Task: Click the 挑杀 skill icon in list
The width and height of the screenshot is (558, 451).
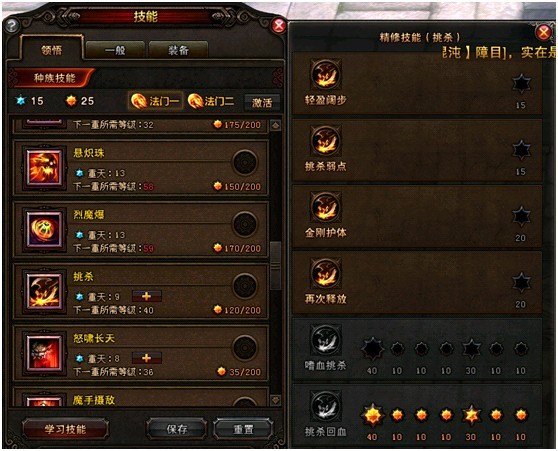Action: tap(44, 292)
